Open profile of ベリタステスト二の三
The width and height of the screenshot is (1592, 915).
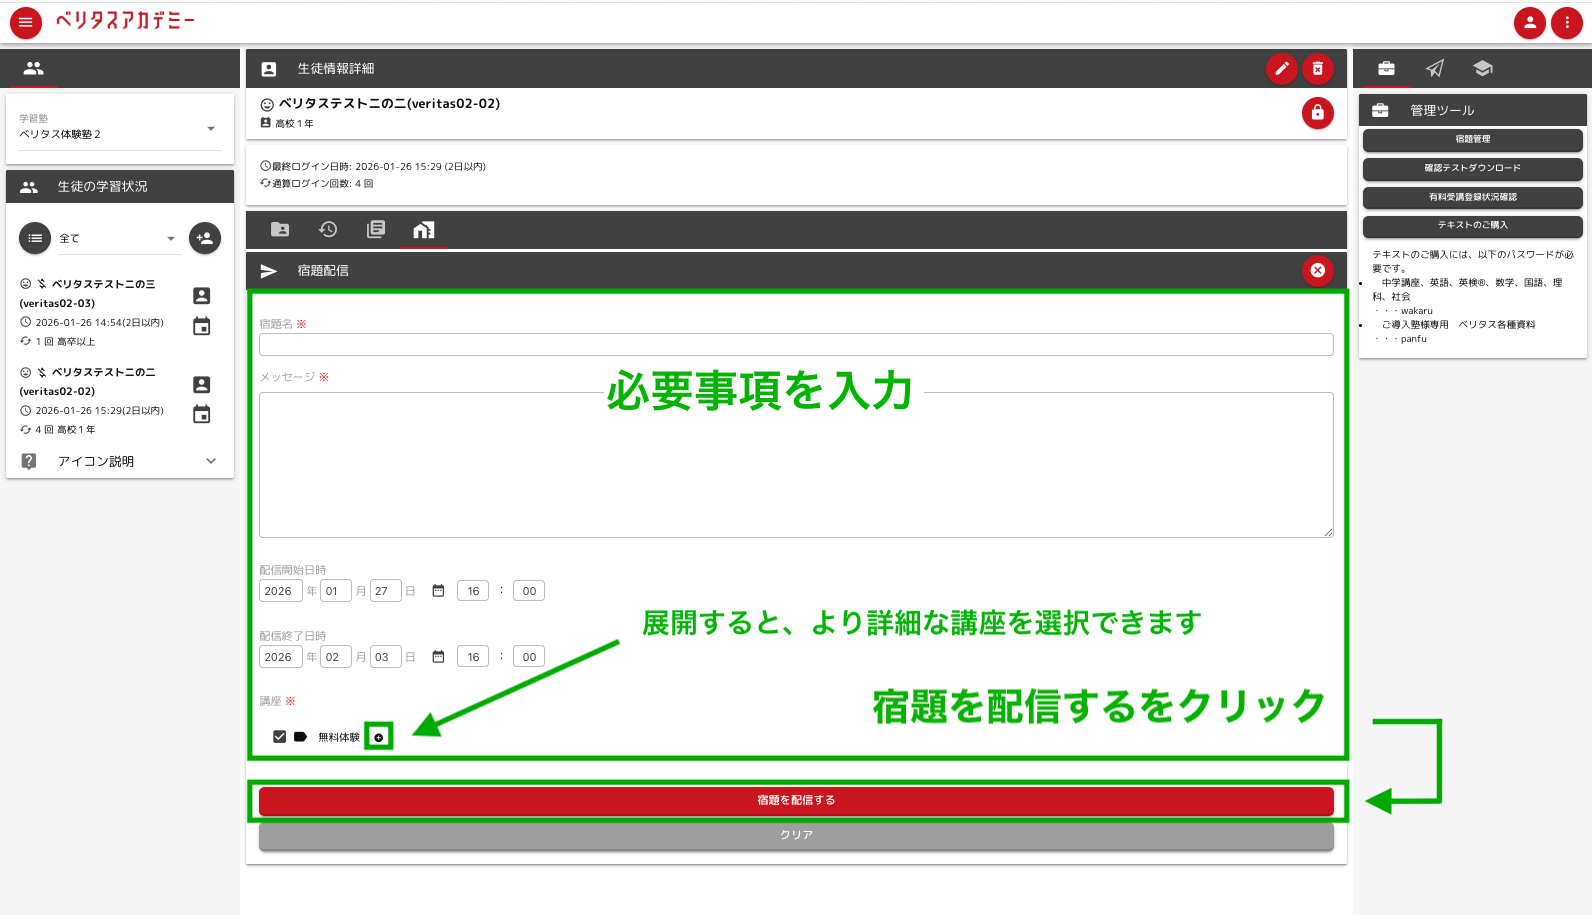[x=202, y=296]
